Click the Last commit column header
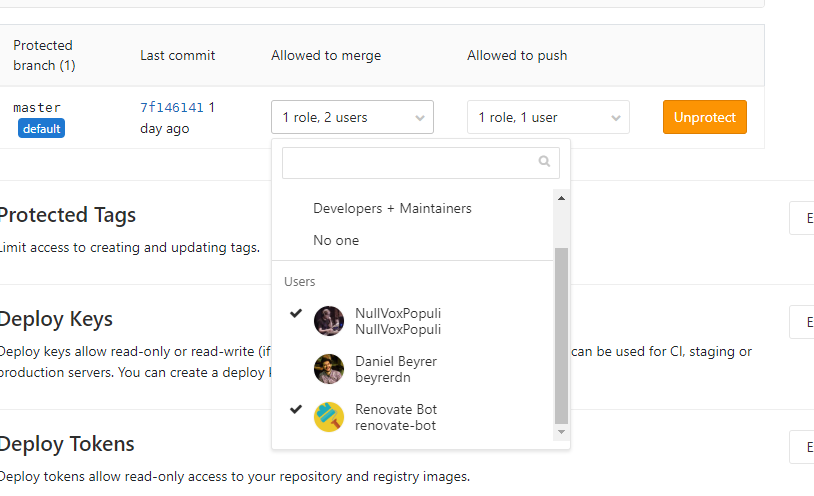 pyautogui.click(x=178, y=56)
